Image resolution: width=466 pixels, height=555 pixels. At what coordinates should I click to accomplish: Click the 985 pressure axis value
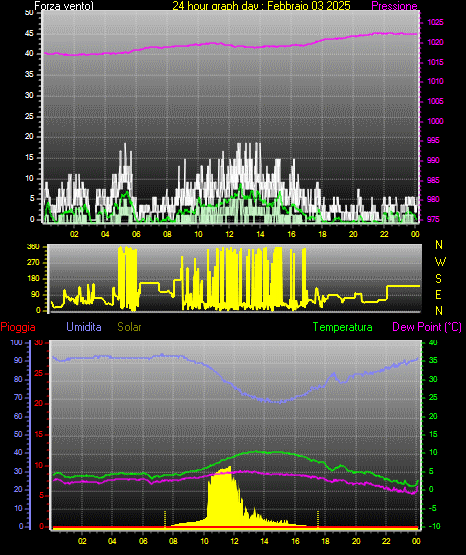[x=433, y=180]
